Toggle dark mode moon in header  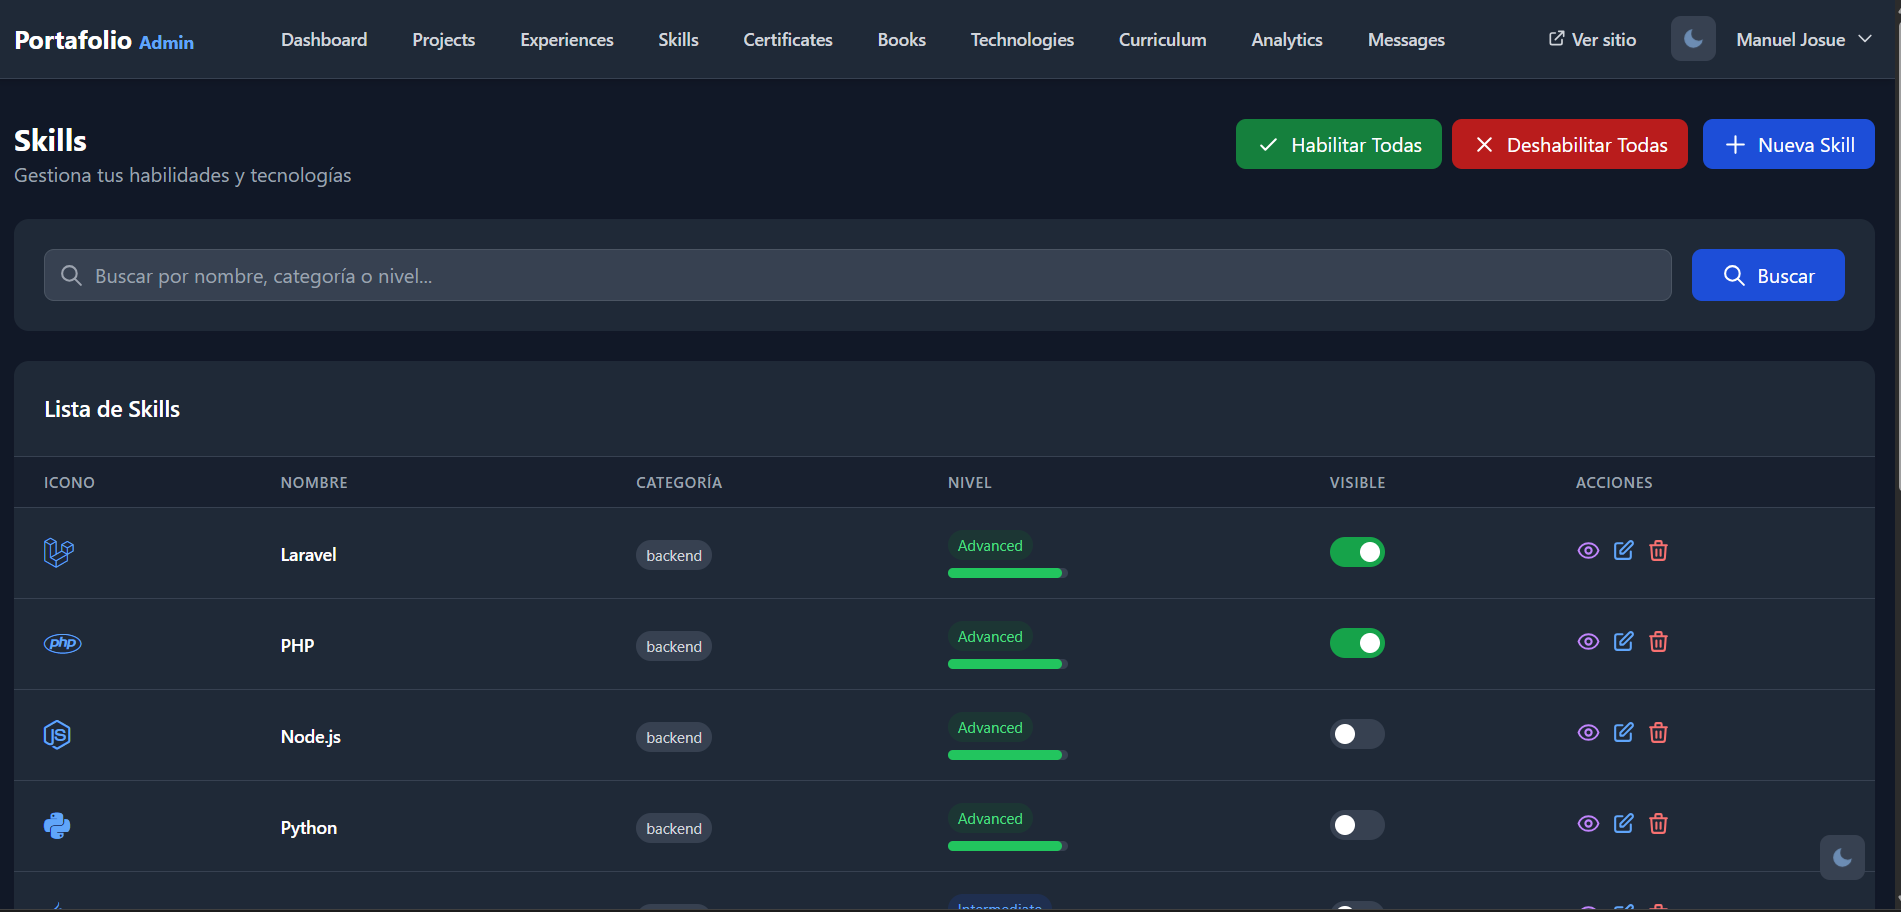(x=1693, y=39)
